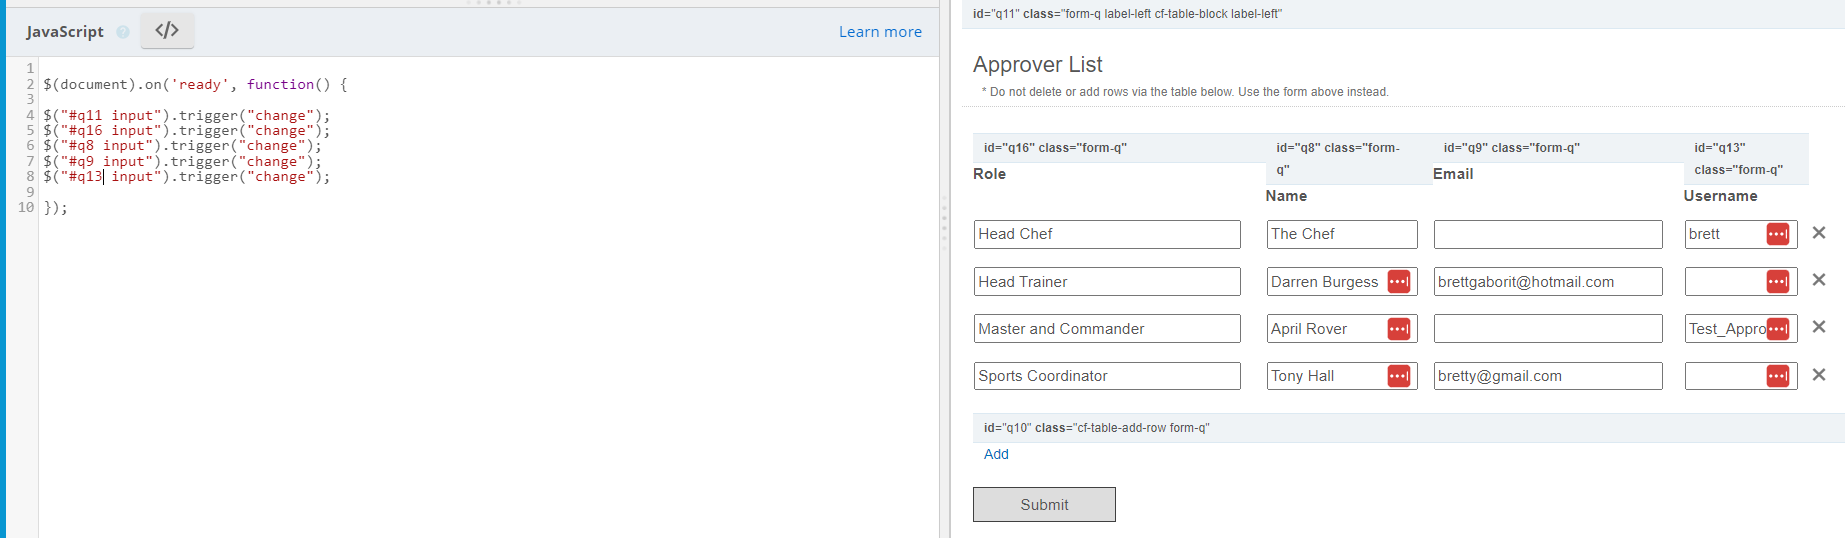Click the help icon next to JavaScript label
Screen dimensions: 1845x538
click(123, 32)
